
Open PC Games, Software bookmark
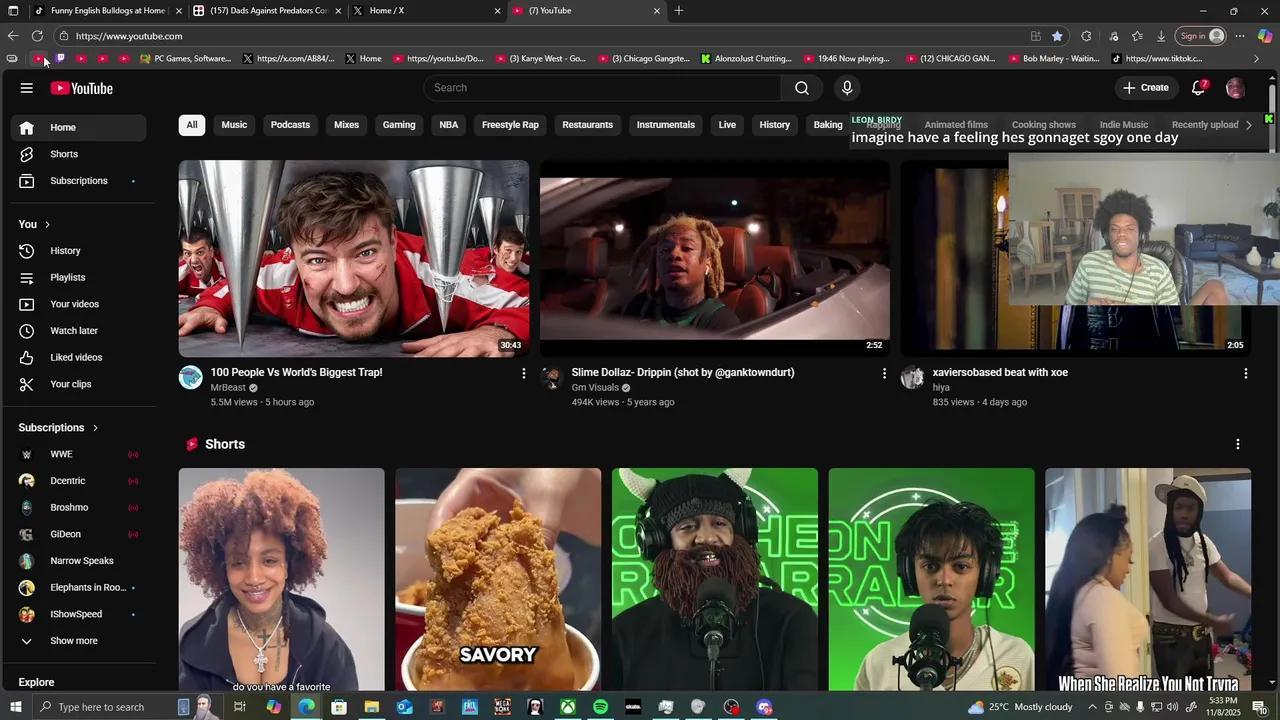[x=186, y=59]
